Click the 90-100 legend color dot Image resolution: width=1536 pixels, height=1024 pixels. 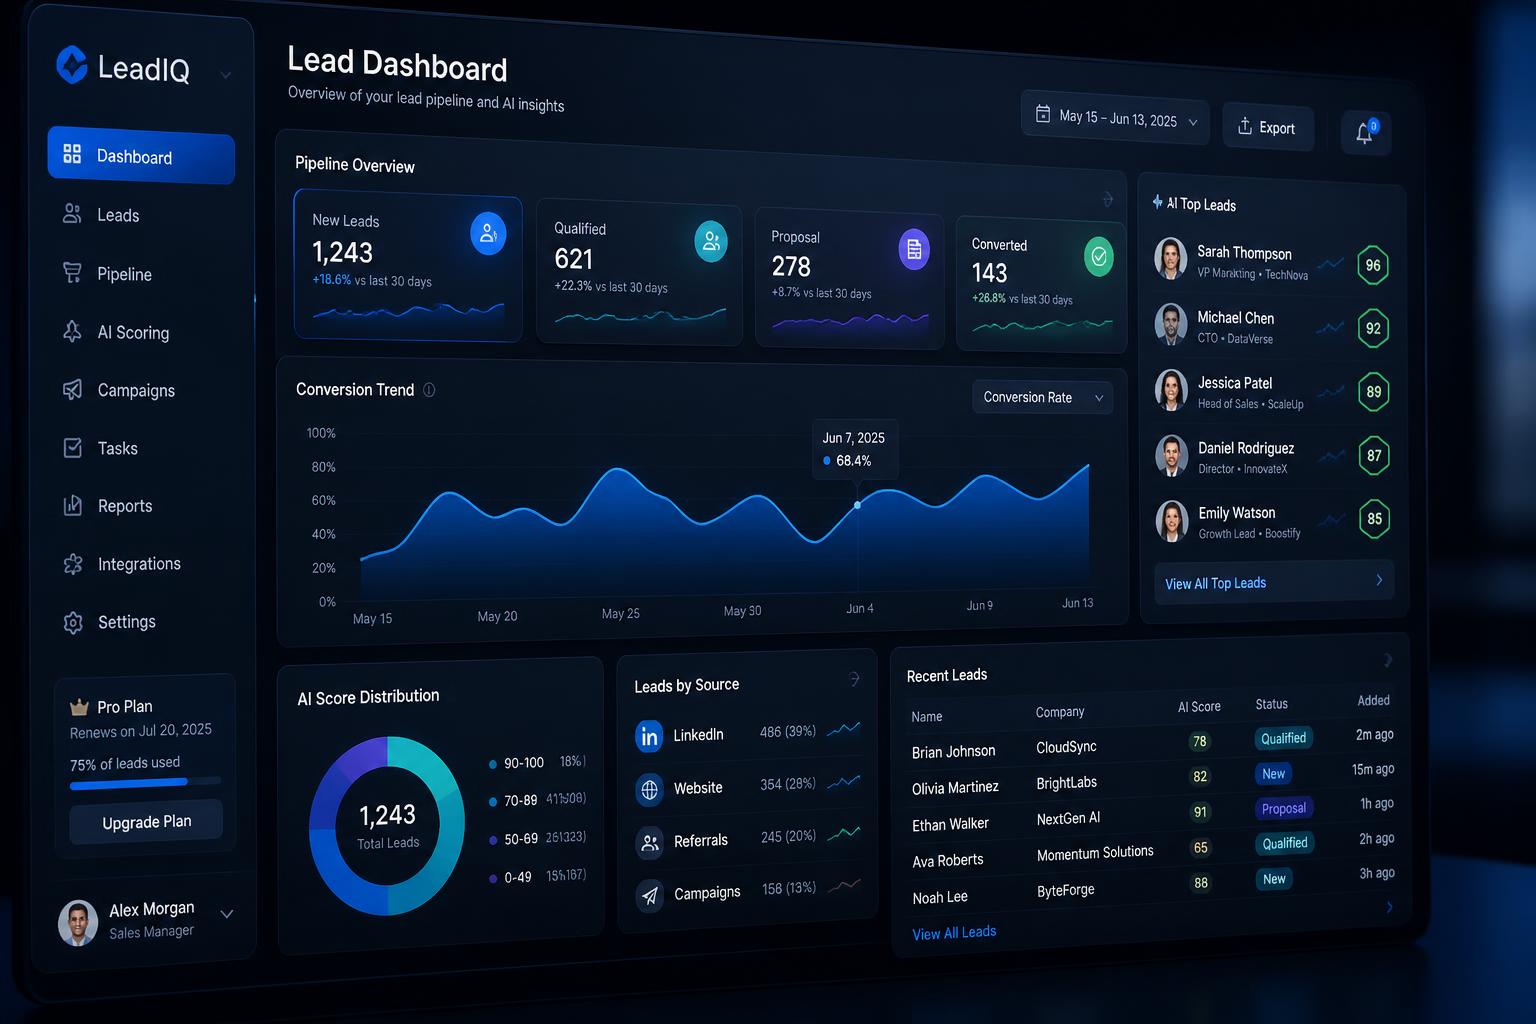click(493, 764)
